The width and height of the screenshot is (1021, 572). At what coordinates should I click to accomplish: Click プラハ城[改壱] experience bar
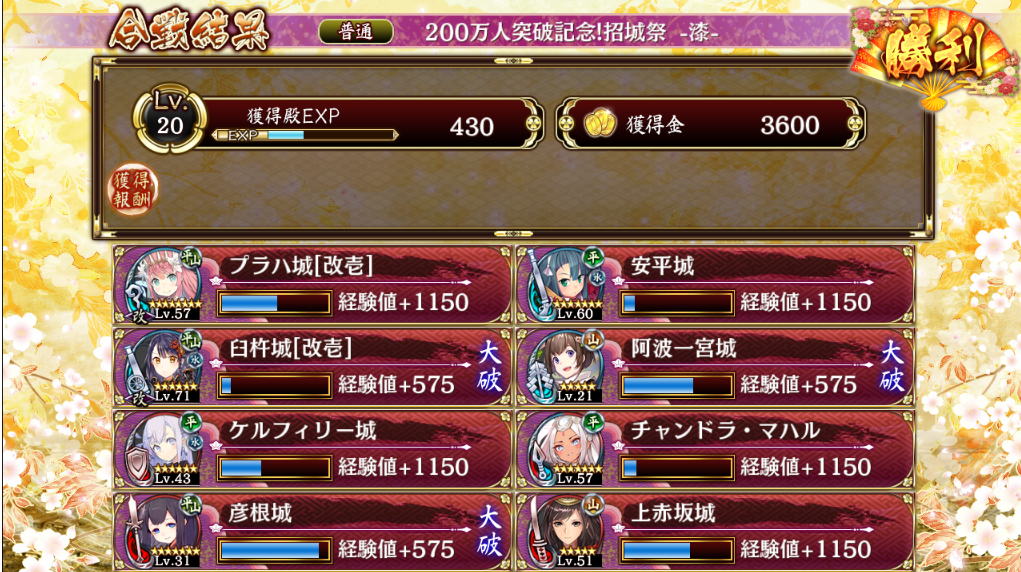274,303
